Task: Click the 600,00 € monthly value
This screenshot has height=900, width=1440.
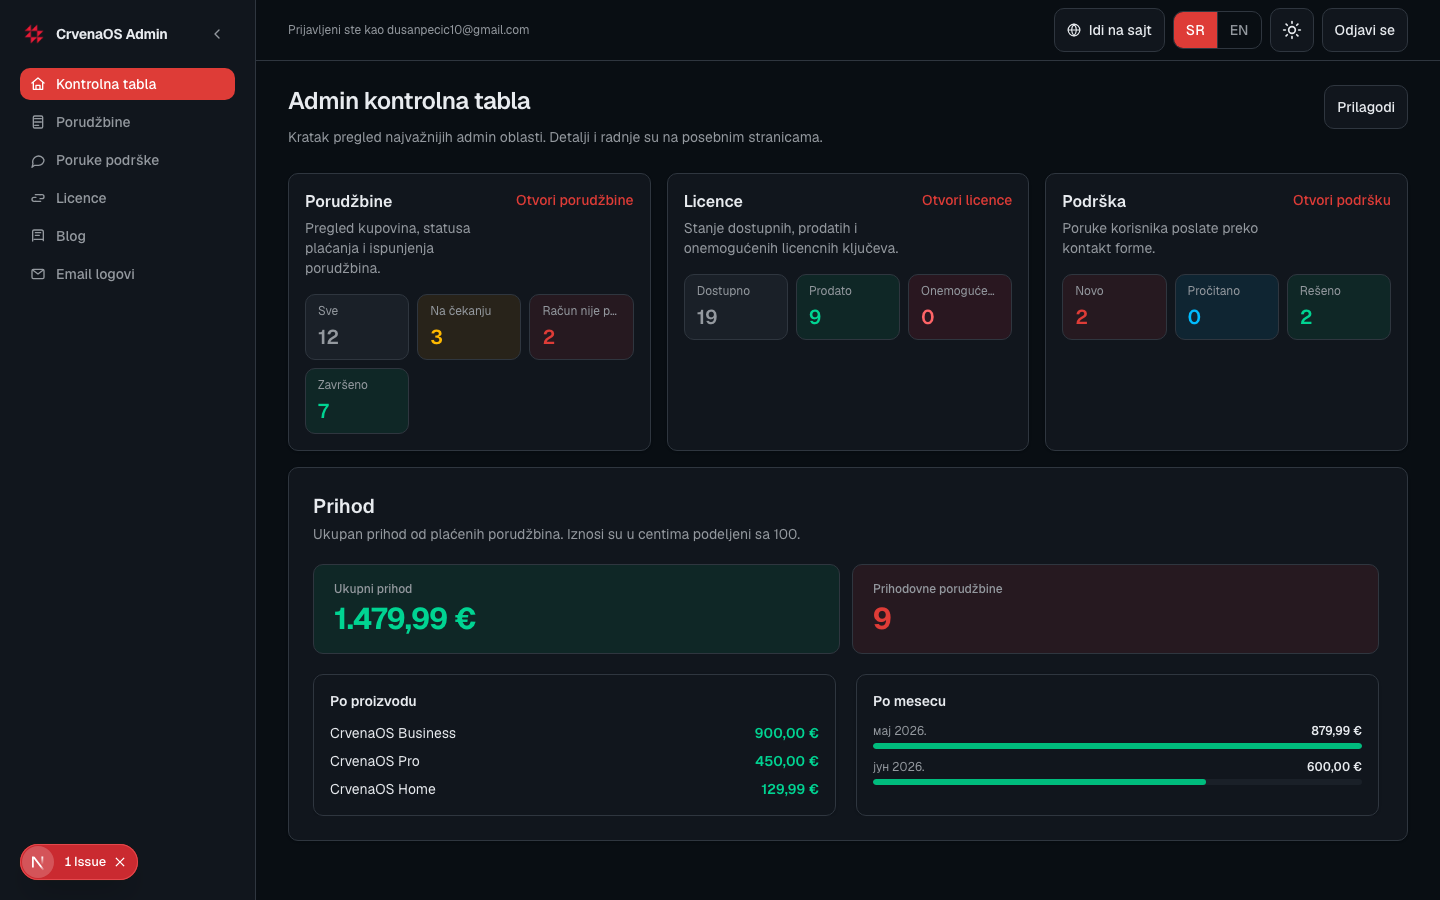Action: [1334, 767]
